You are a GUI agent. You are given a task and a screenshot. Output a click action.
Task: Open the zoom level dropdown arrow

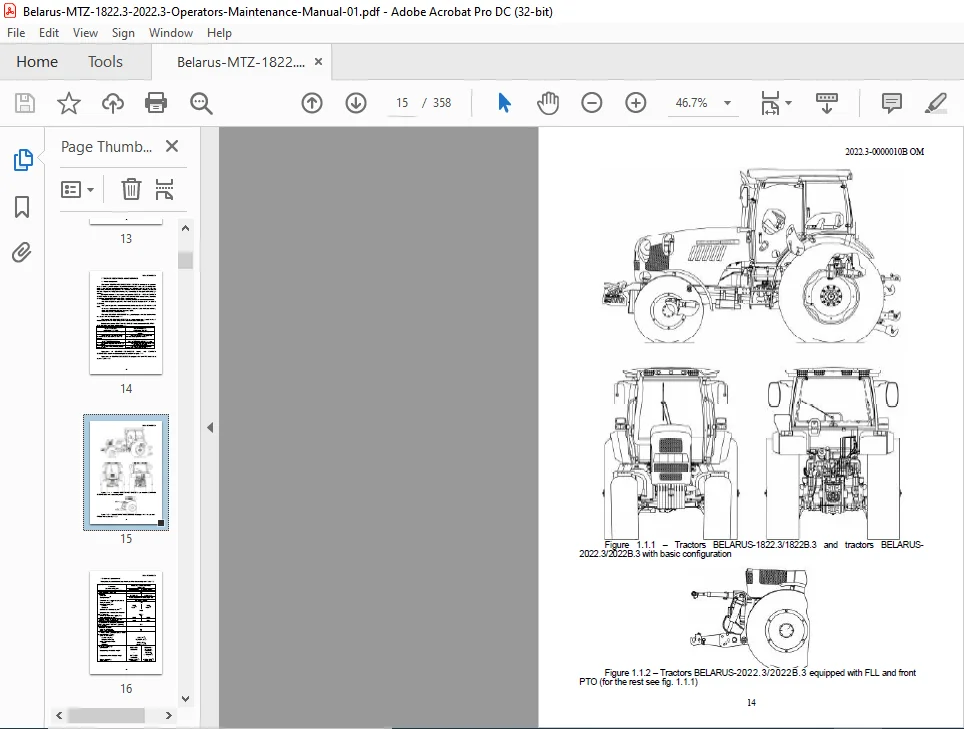(x=727, y=103)
